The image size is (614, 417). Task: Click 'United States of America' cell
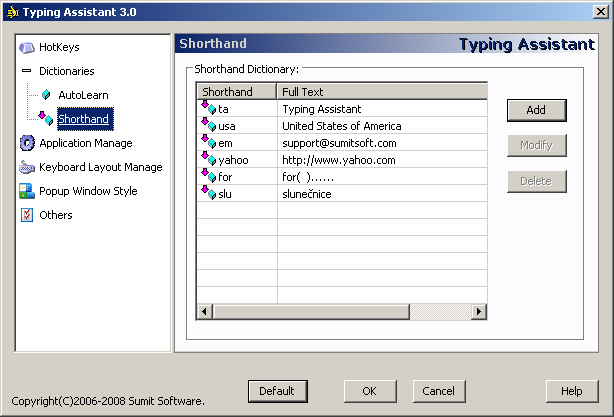(382, 126)
